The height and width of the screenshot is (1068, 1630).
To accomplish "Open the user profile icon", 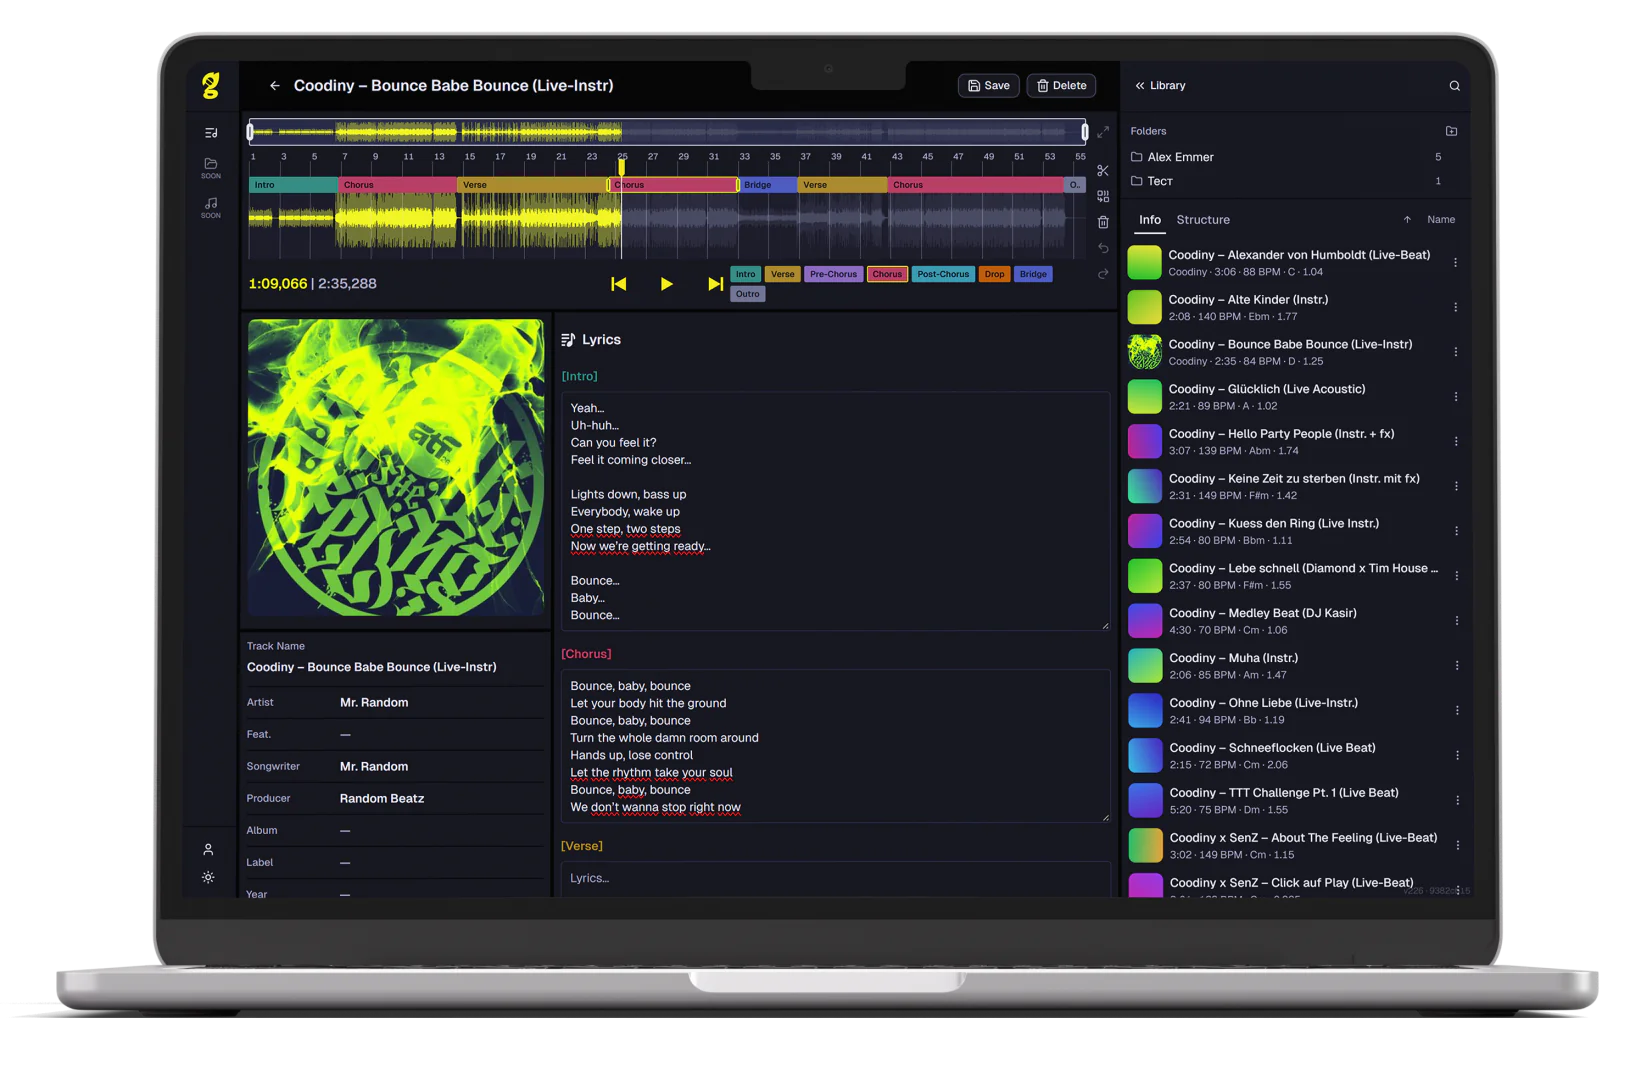I will pos(208,849).
